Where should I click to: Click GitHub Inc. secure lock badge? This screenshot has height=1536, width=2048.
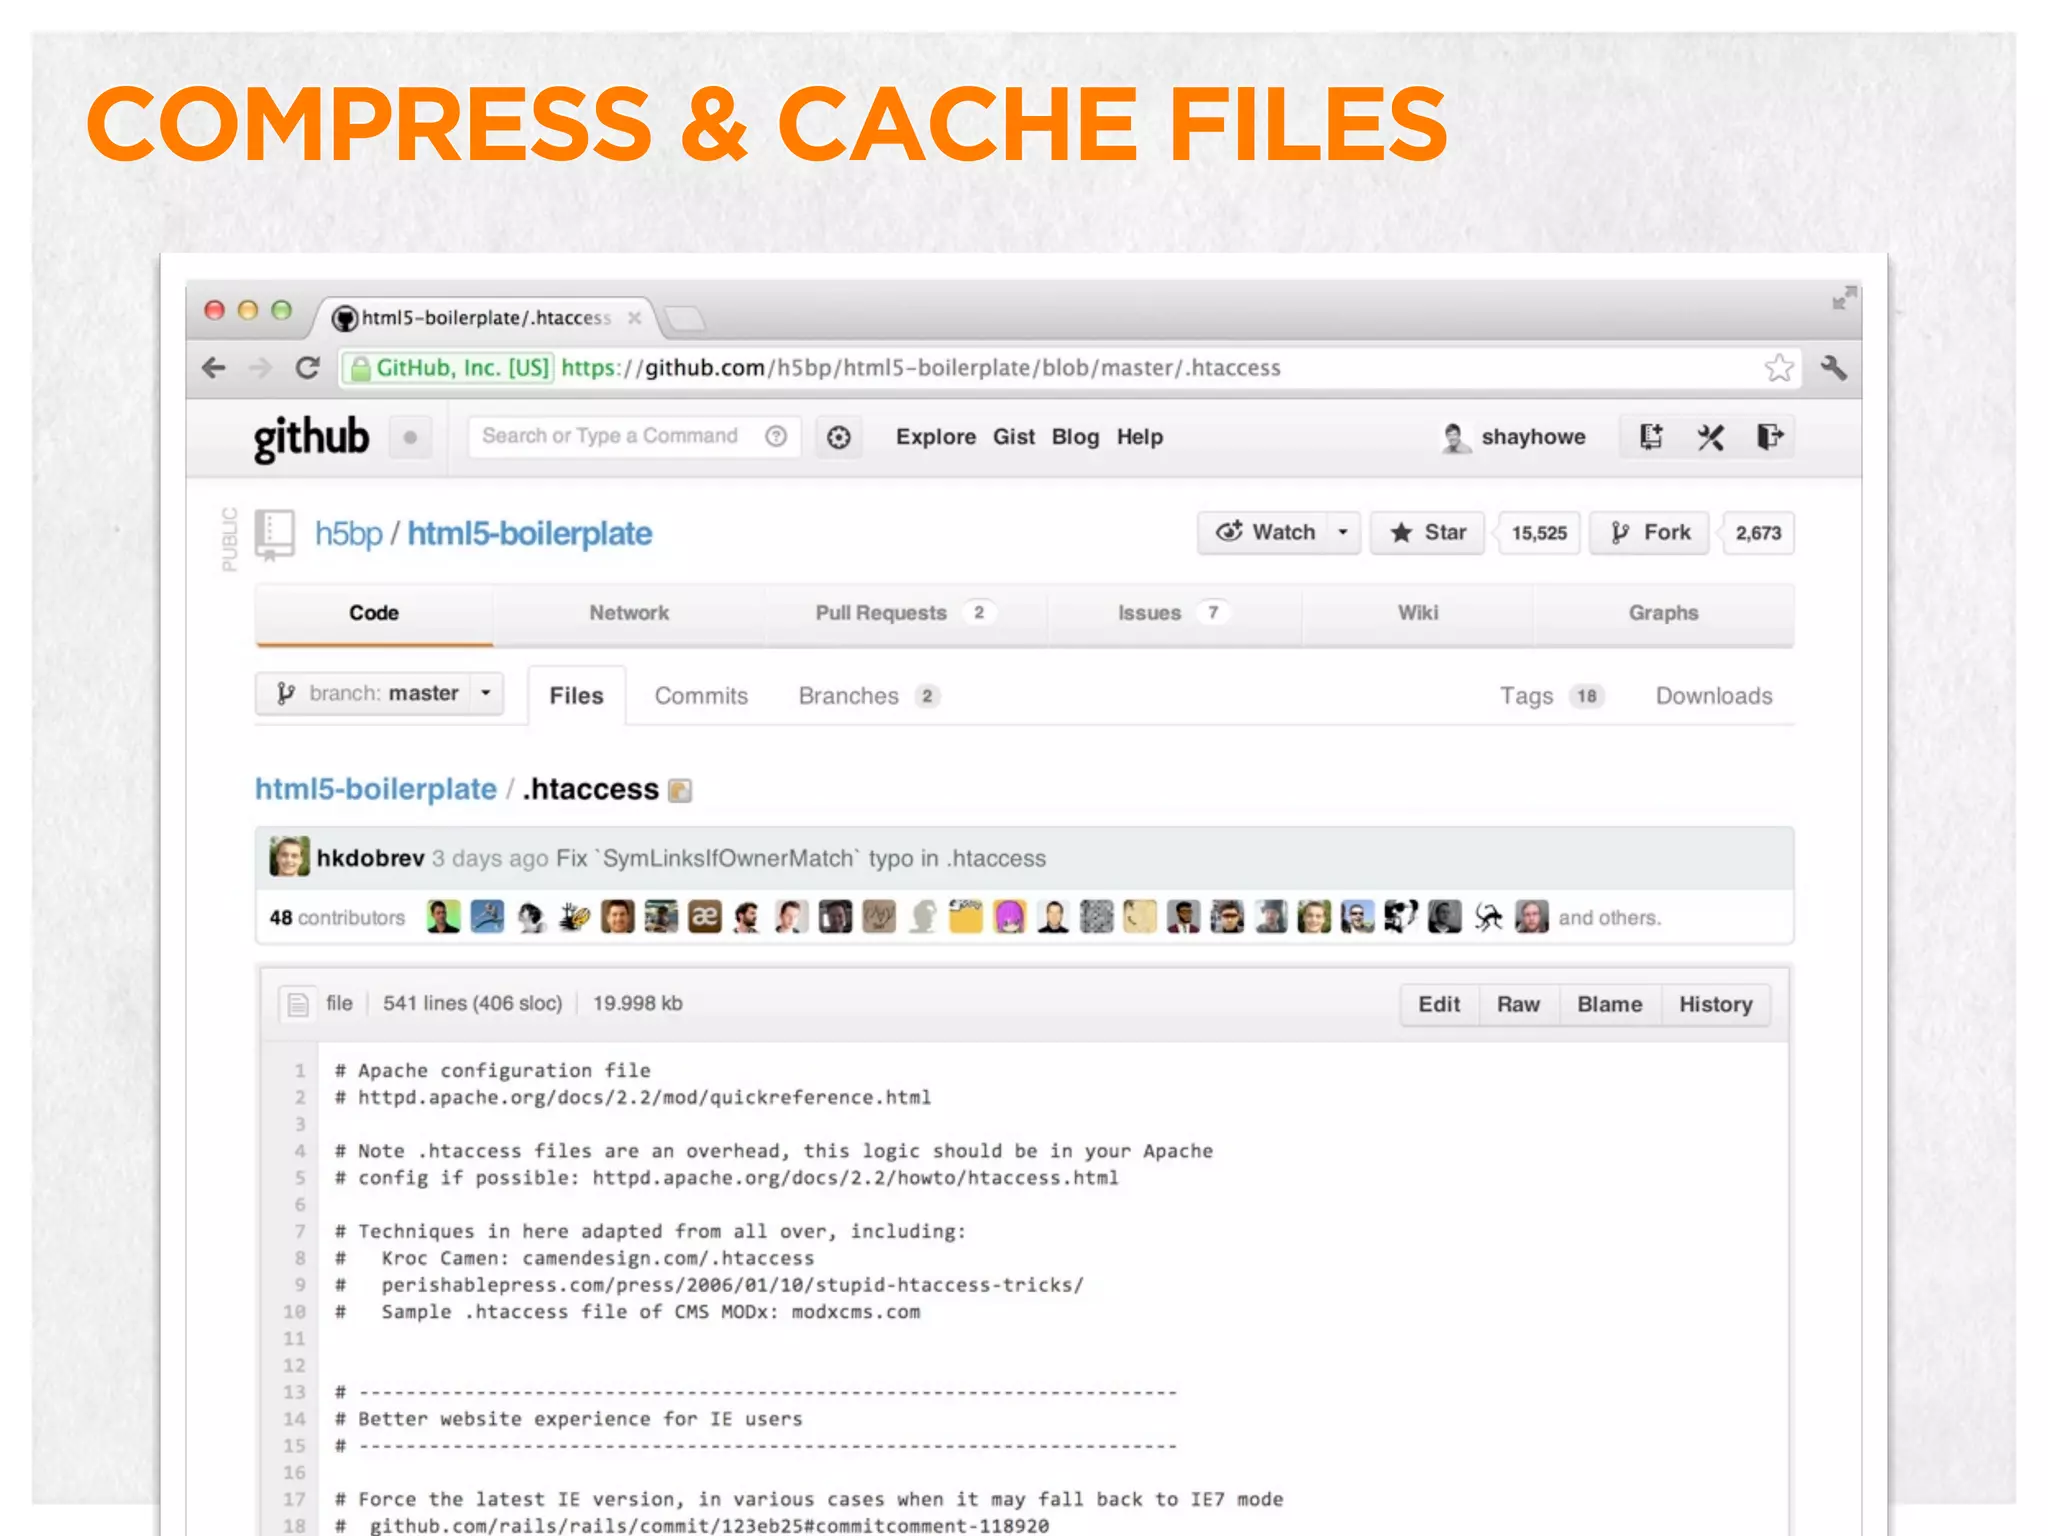(x=449, y=368)
